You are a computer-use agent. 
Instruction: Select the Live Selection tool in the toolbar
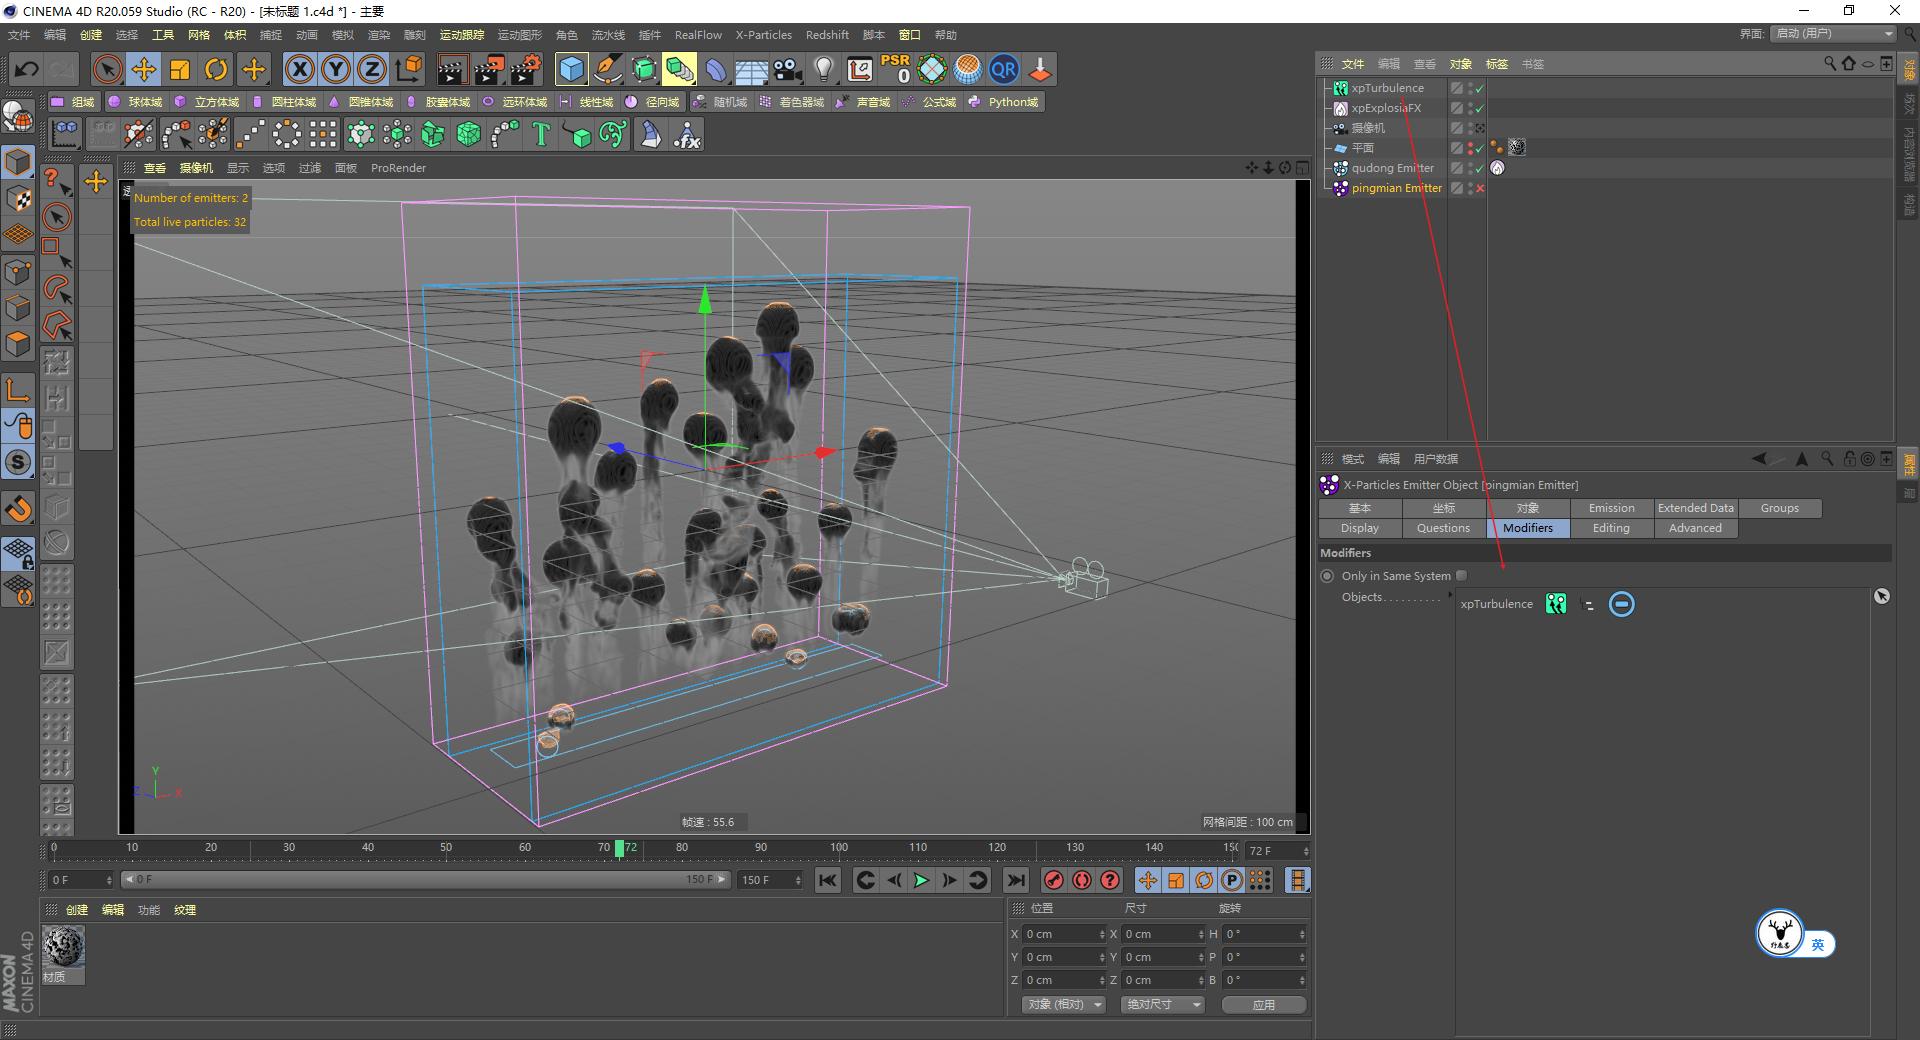coord(105,69)
